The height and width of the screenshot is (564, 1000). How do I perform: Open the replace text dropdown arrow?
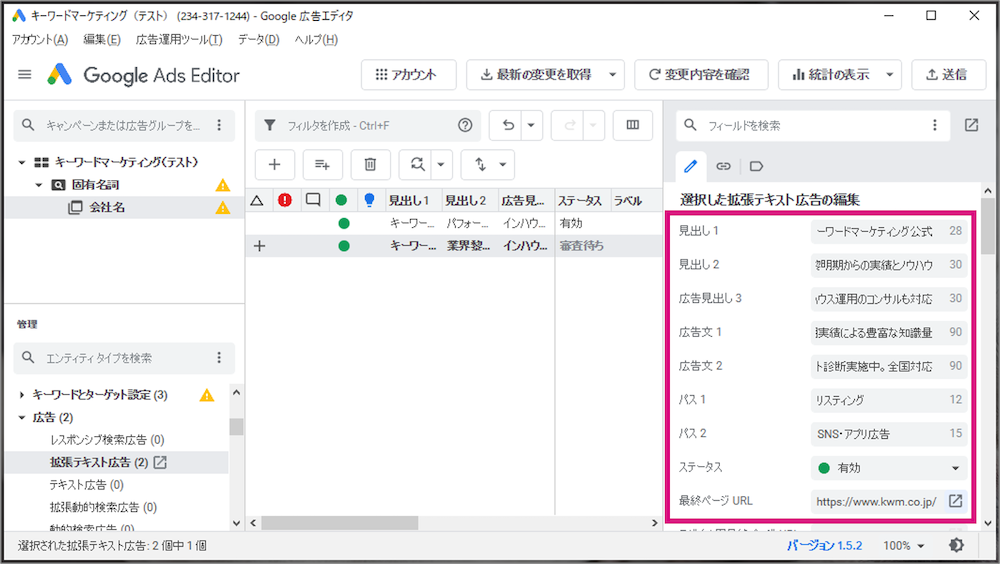coord(441,165)
